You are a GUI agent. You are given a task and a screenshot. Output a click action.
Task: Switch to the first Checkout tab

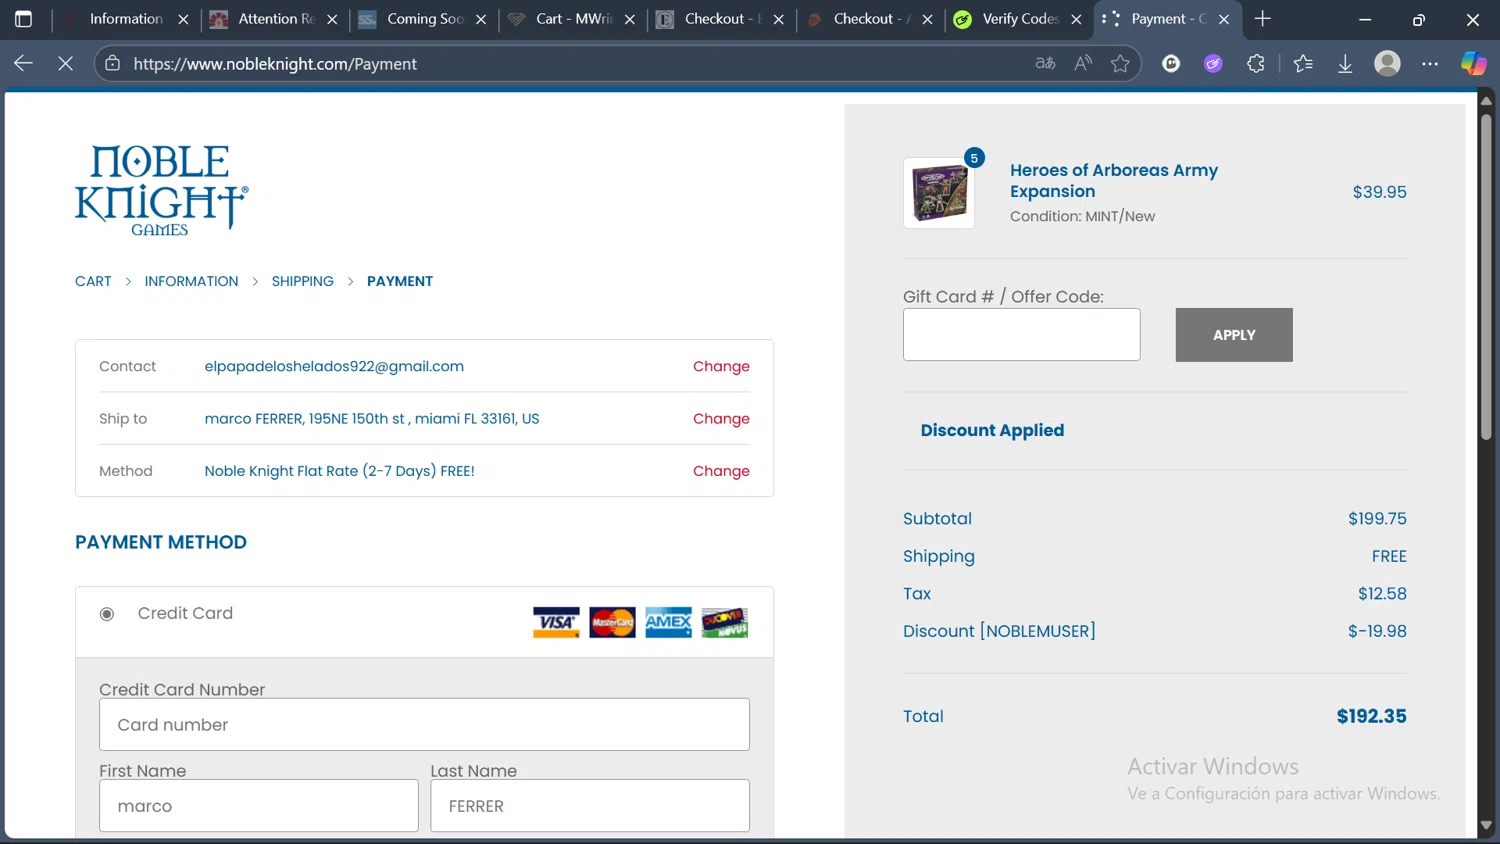click(x=721, y=19)
